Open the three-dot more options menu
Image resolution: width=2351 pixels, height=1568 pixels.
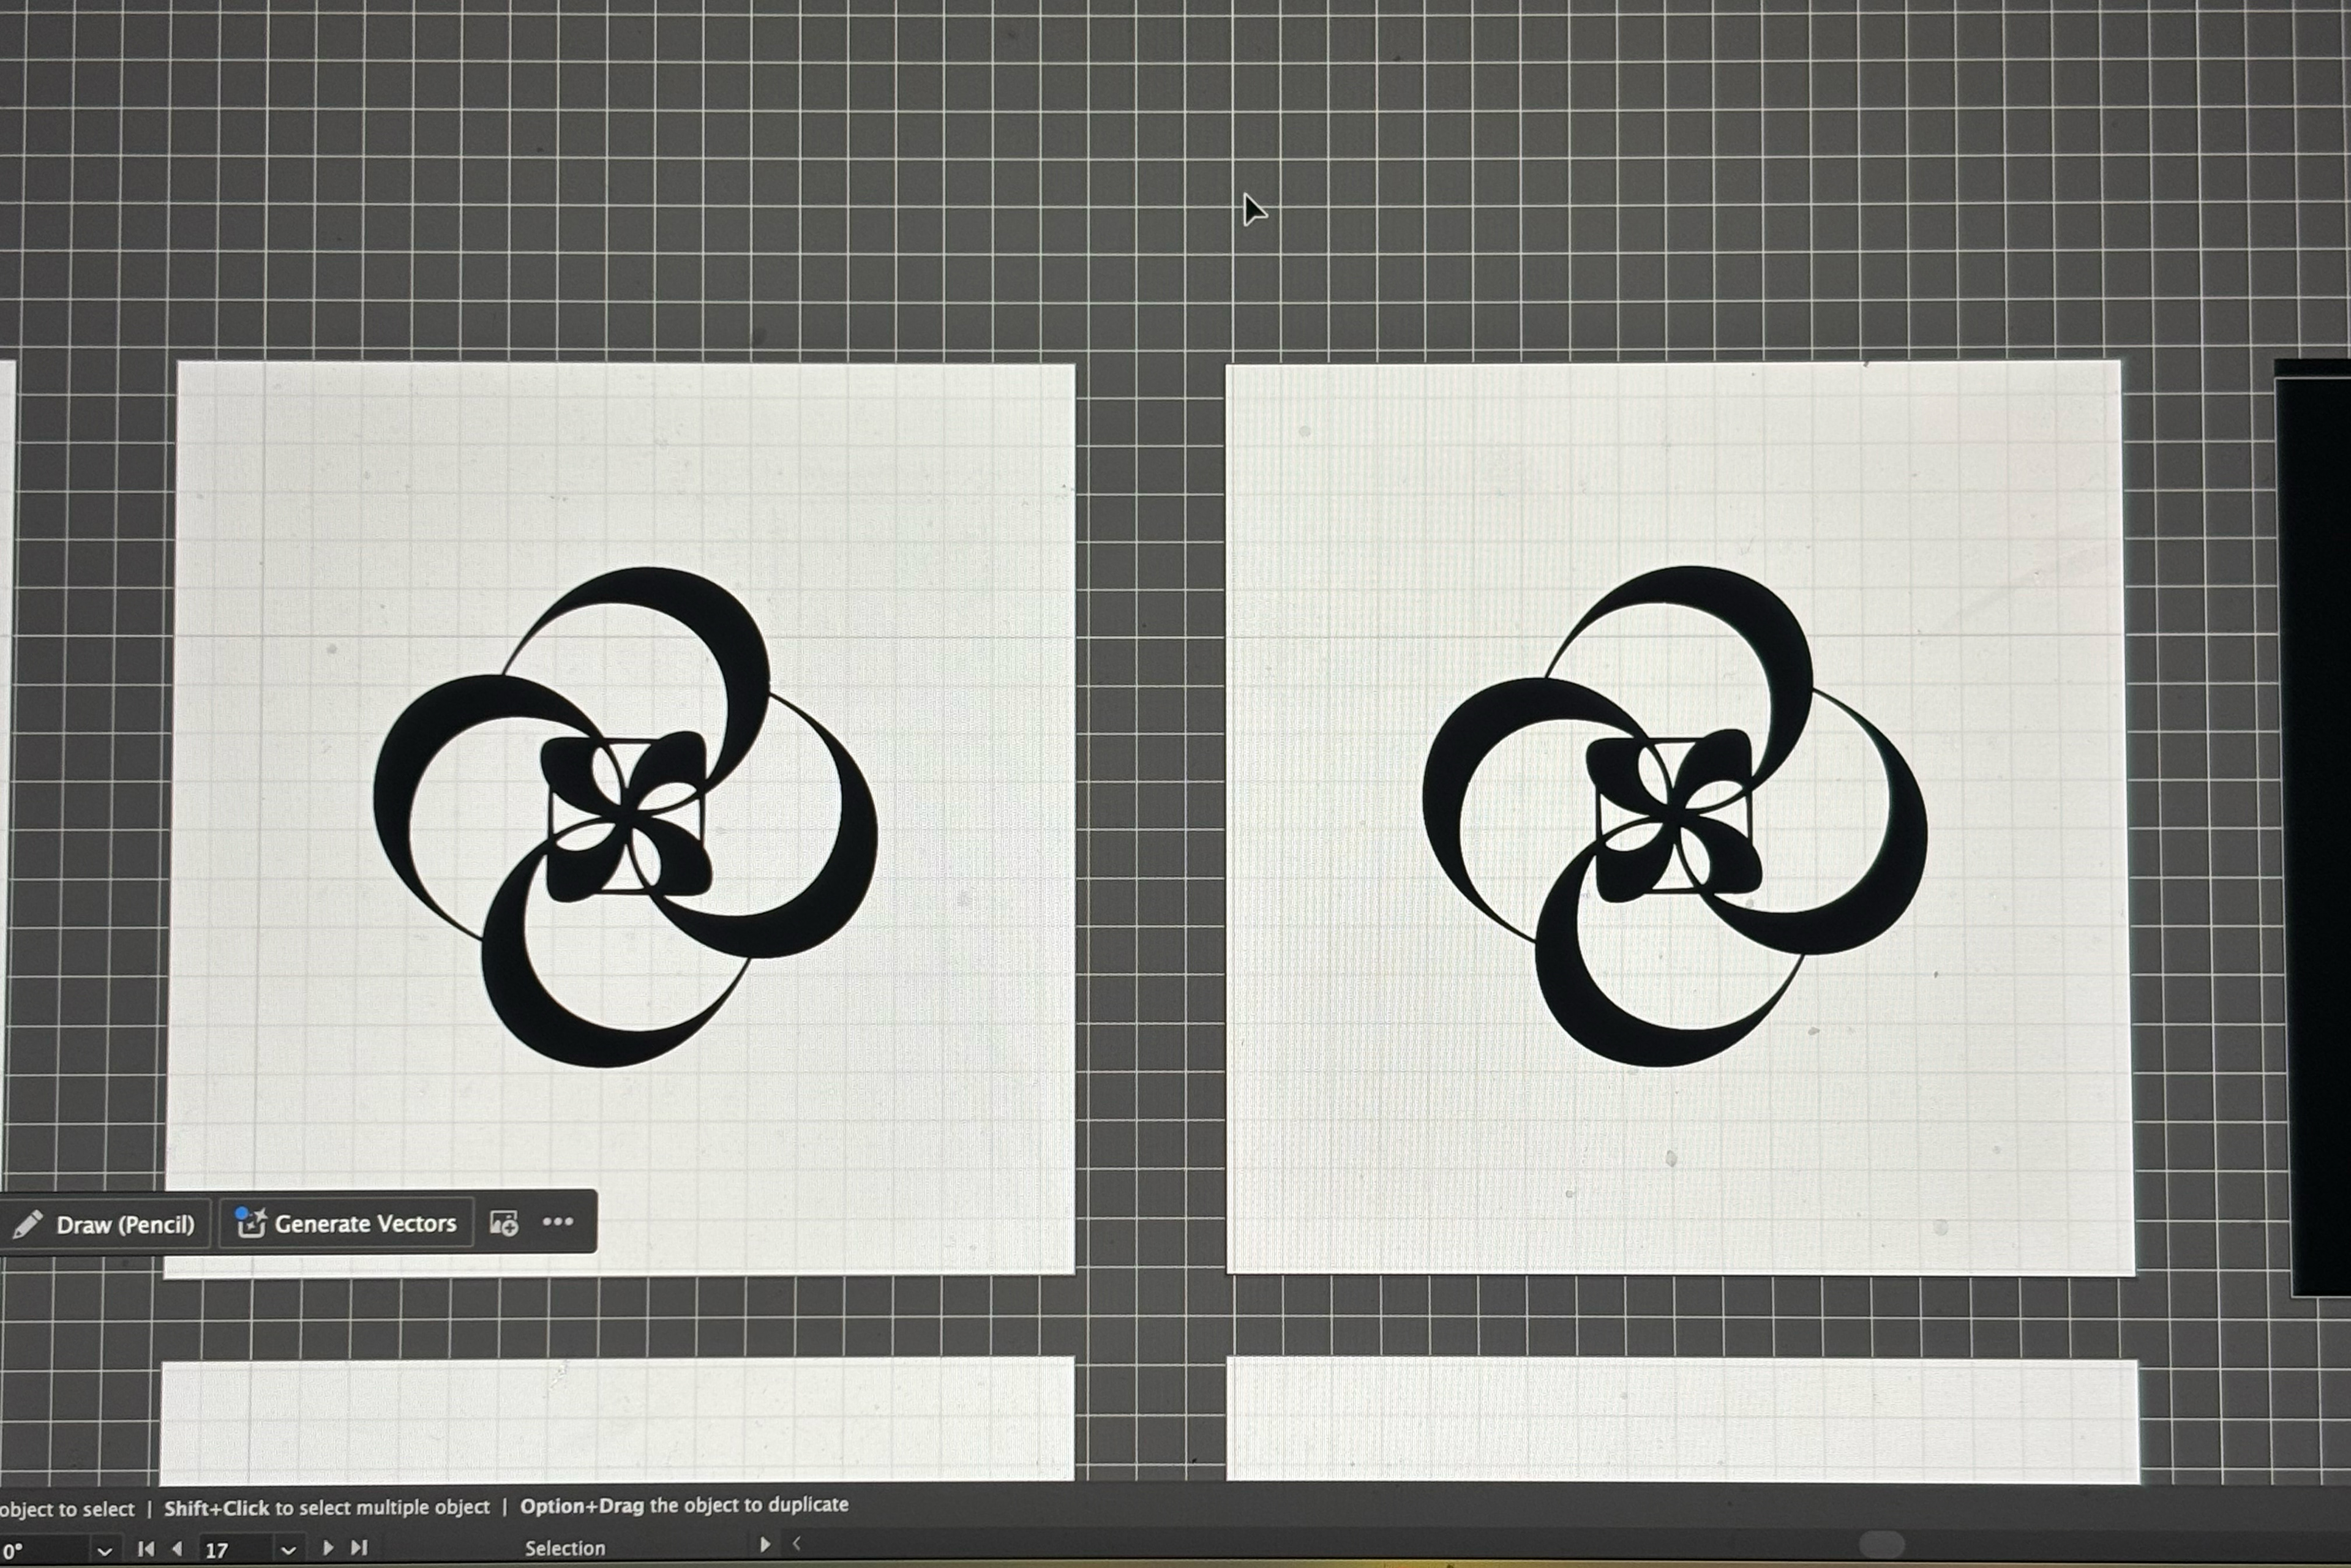tap(558, 1222)
